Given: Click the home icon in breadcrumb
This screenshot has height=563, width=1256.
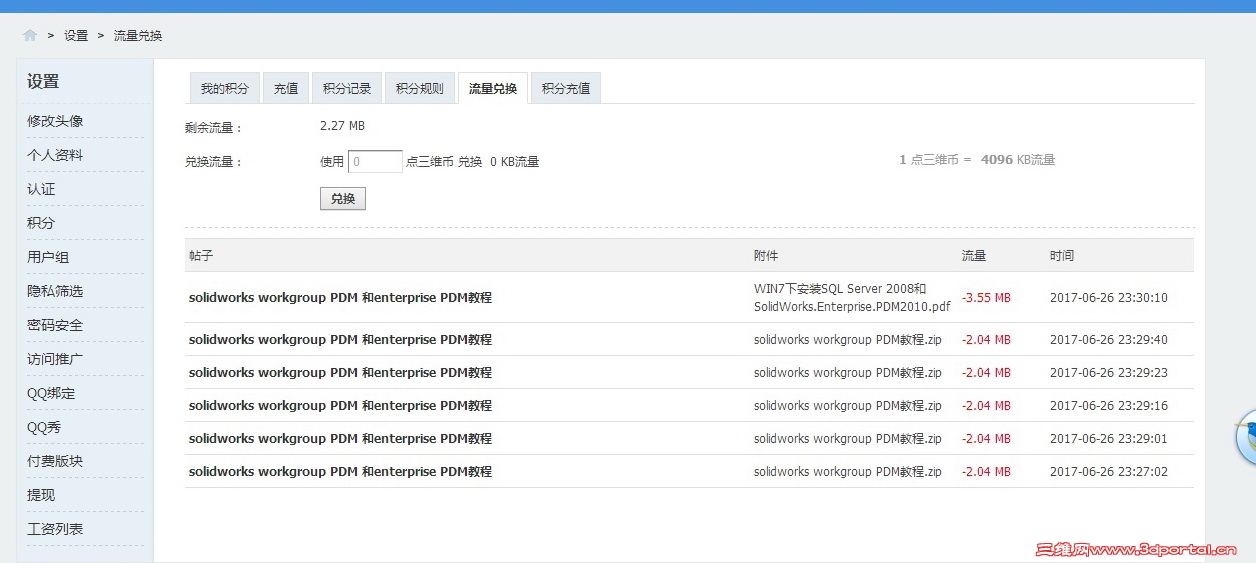Looking at the screenshot, I should pos(30,35).
